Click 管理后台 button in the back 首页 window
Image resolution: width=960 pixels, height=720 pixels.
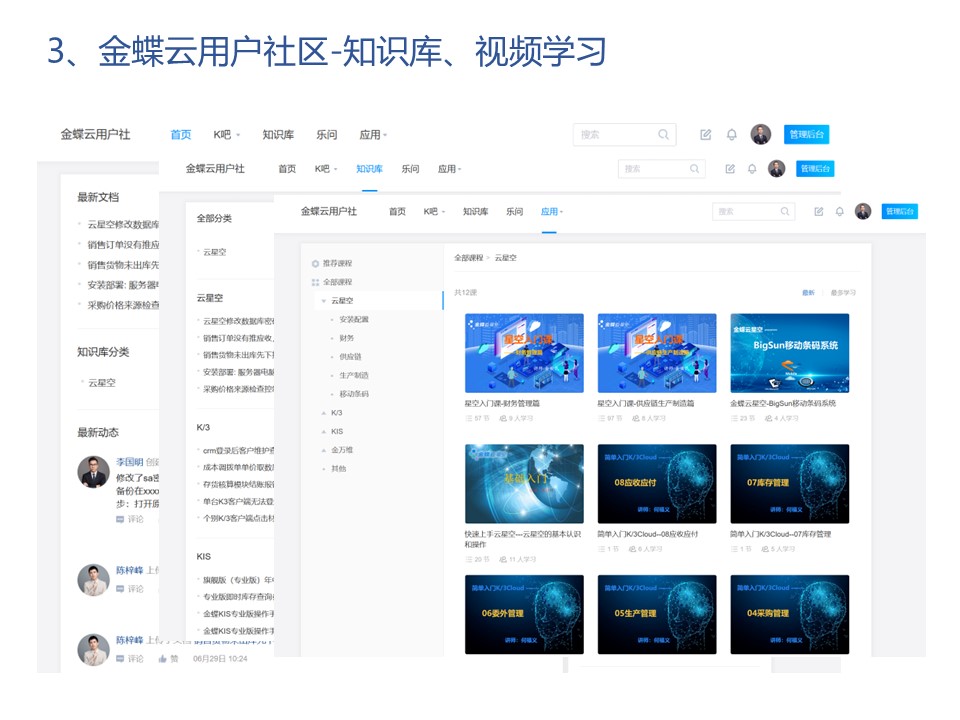806,135
